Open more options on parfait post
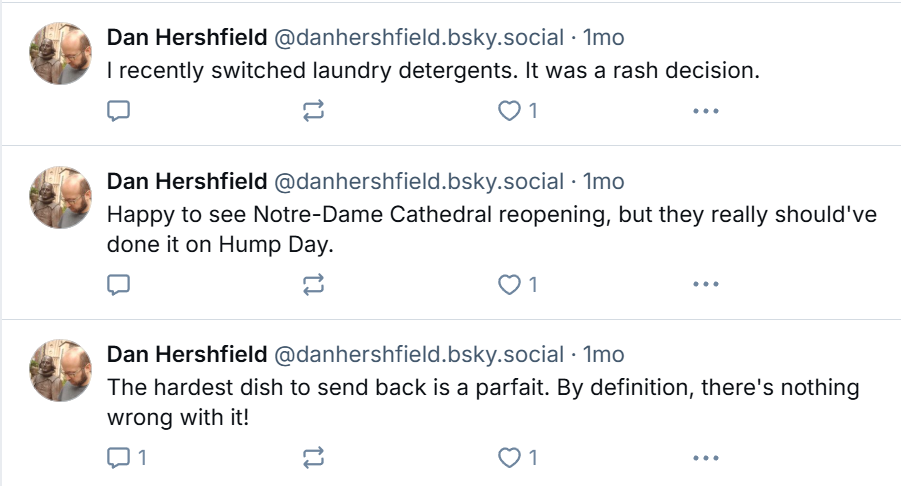Viewport: 901px width, 486px height. coord(706,458)
